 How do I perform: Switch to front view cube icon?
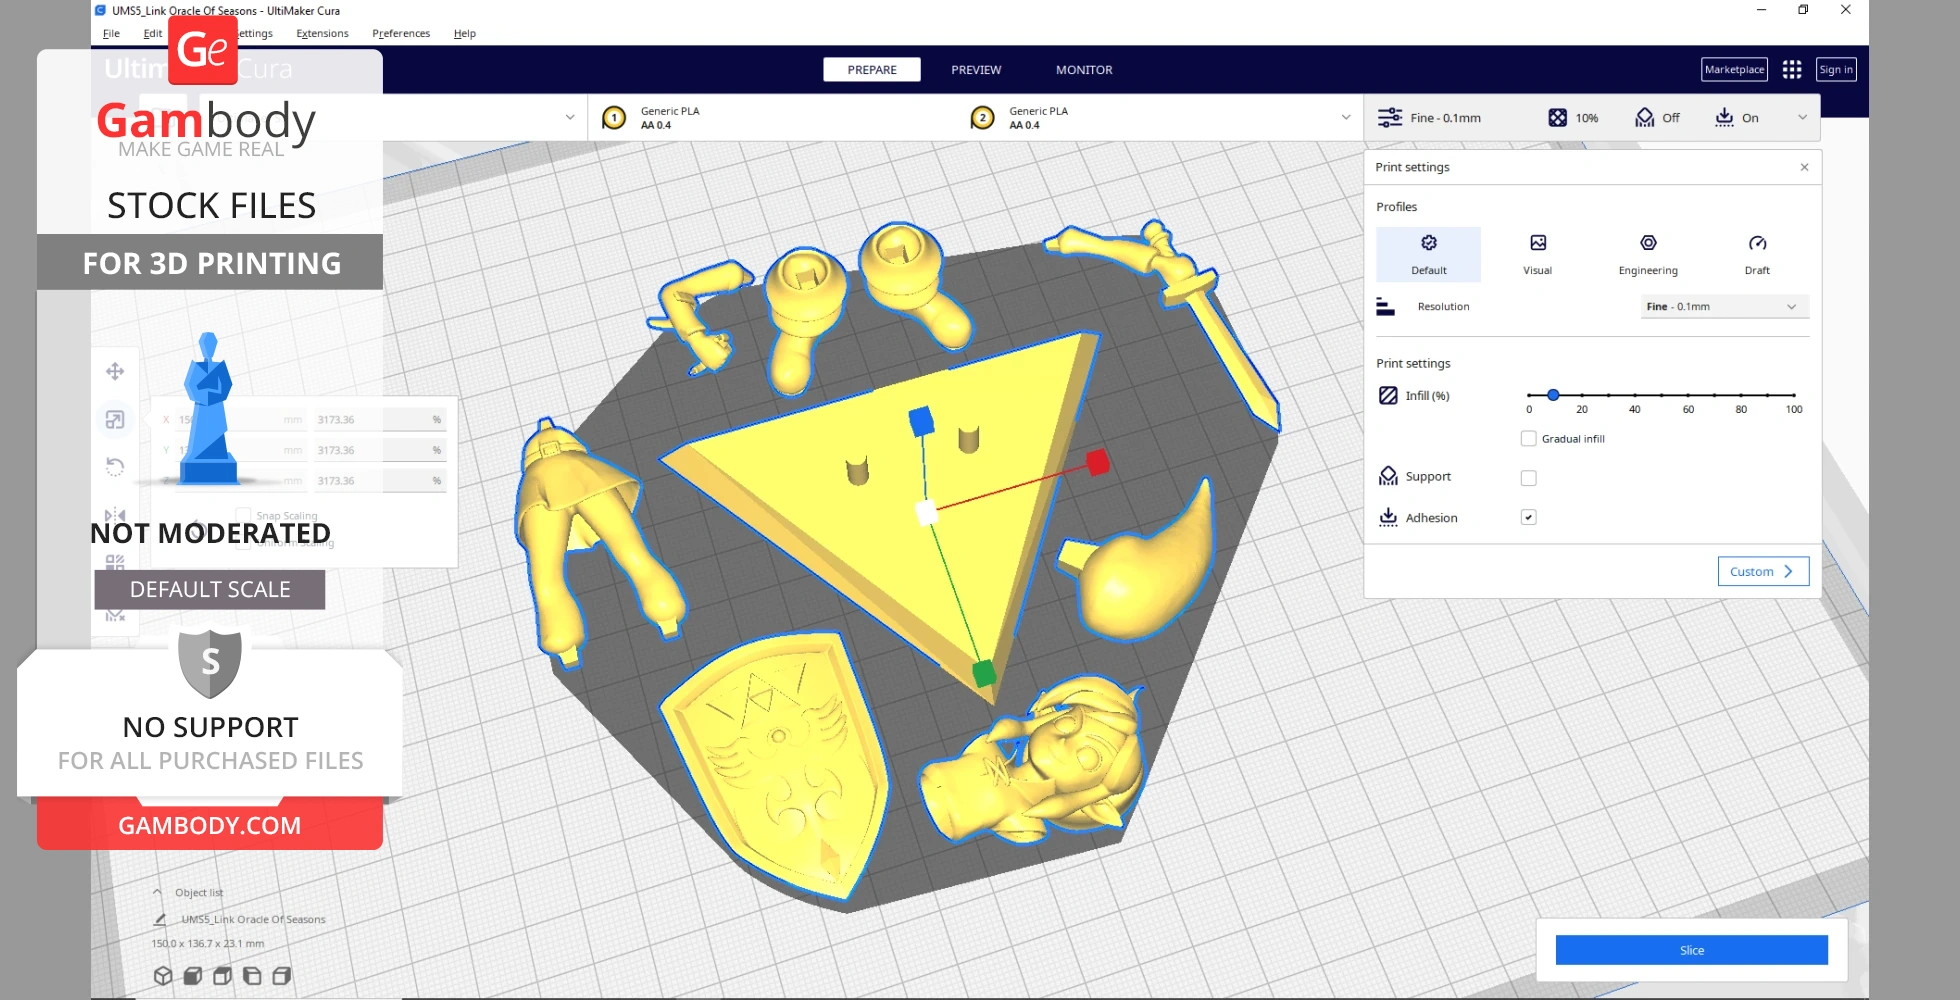click(193, 976)
